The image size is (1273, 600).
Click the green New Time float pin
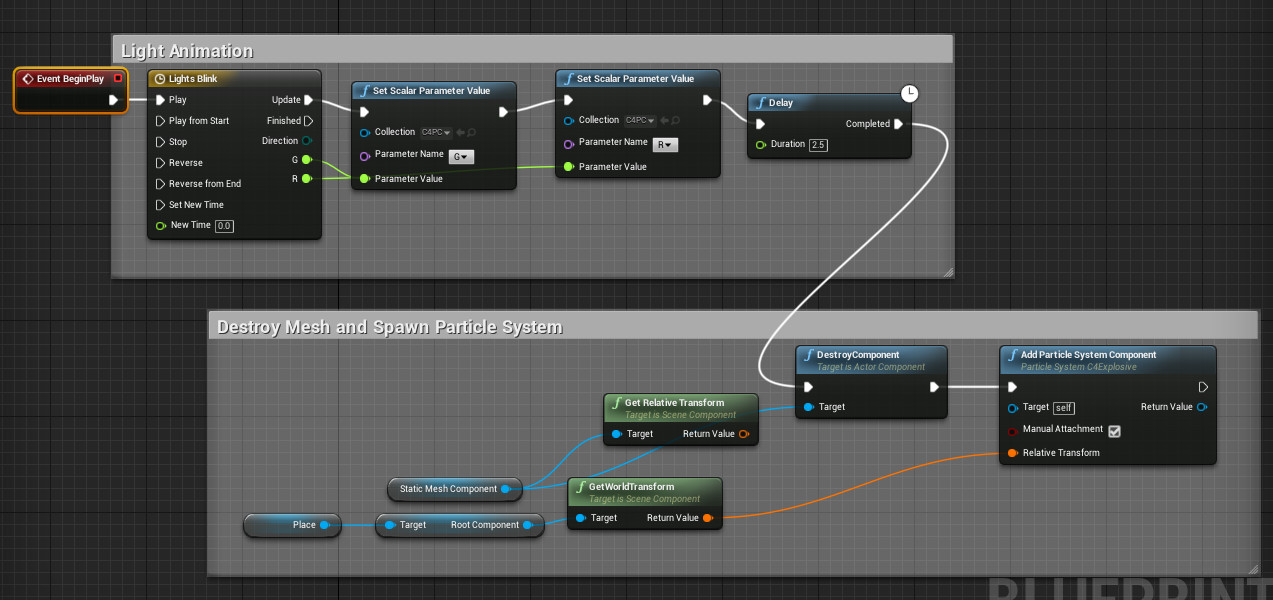tap(160, 225)
